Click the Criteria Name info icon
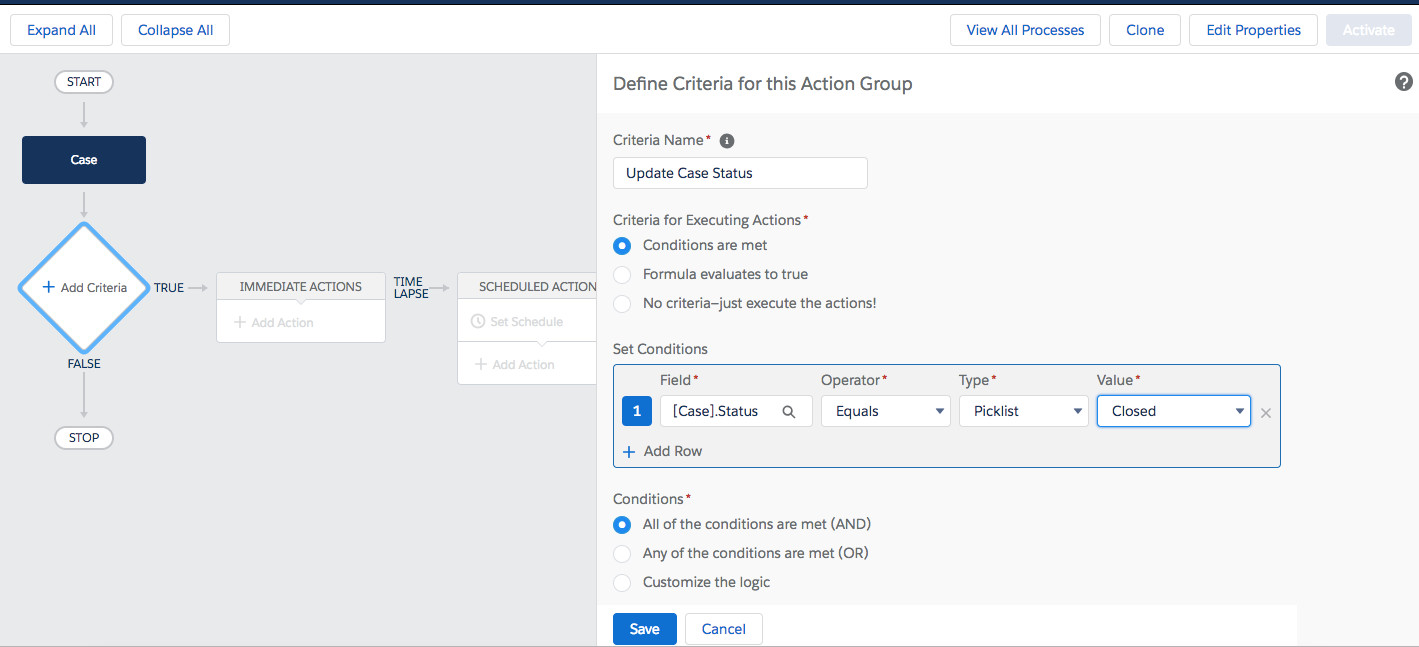Screen dimensions: 1419x647 tap(727, 141)
